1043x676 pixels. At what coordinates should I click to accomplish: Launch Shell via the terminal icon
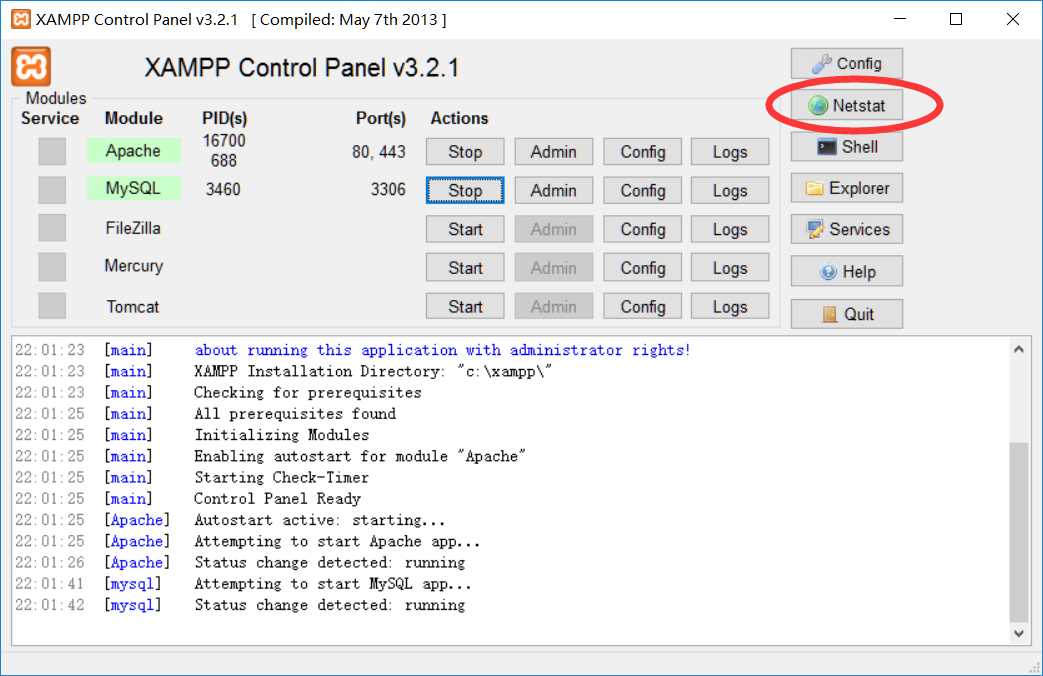(x=846, y=146)
